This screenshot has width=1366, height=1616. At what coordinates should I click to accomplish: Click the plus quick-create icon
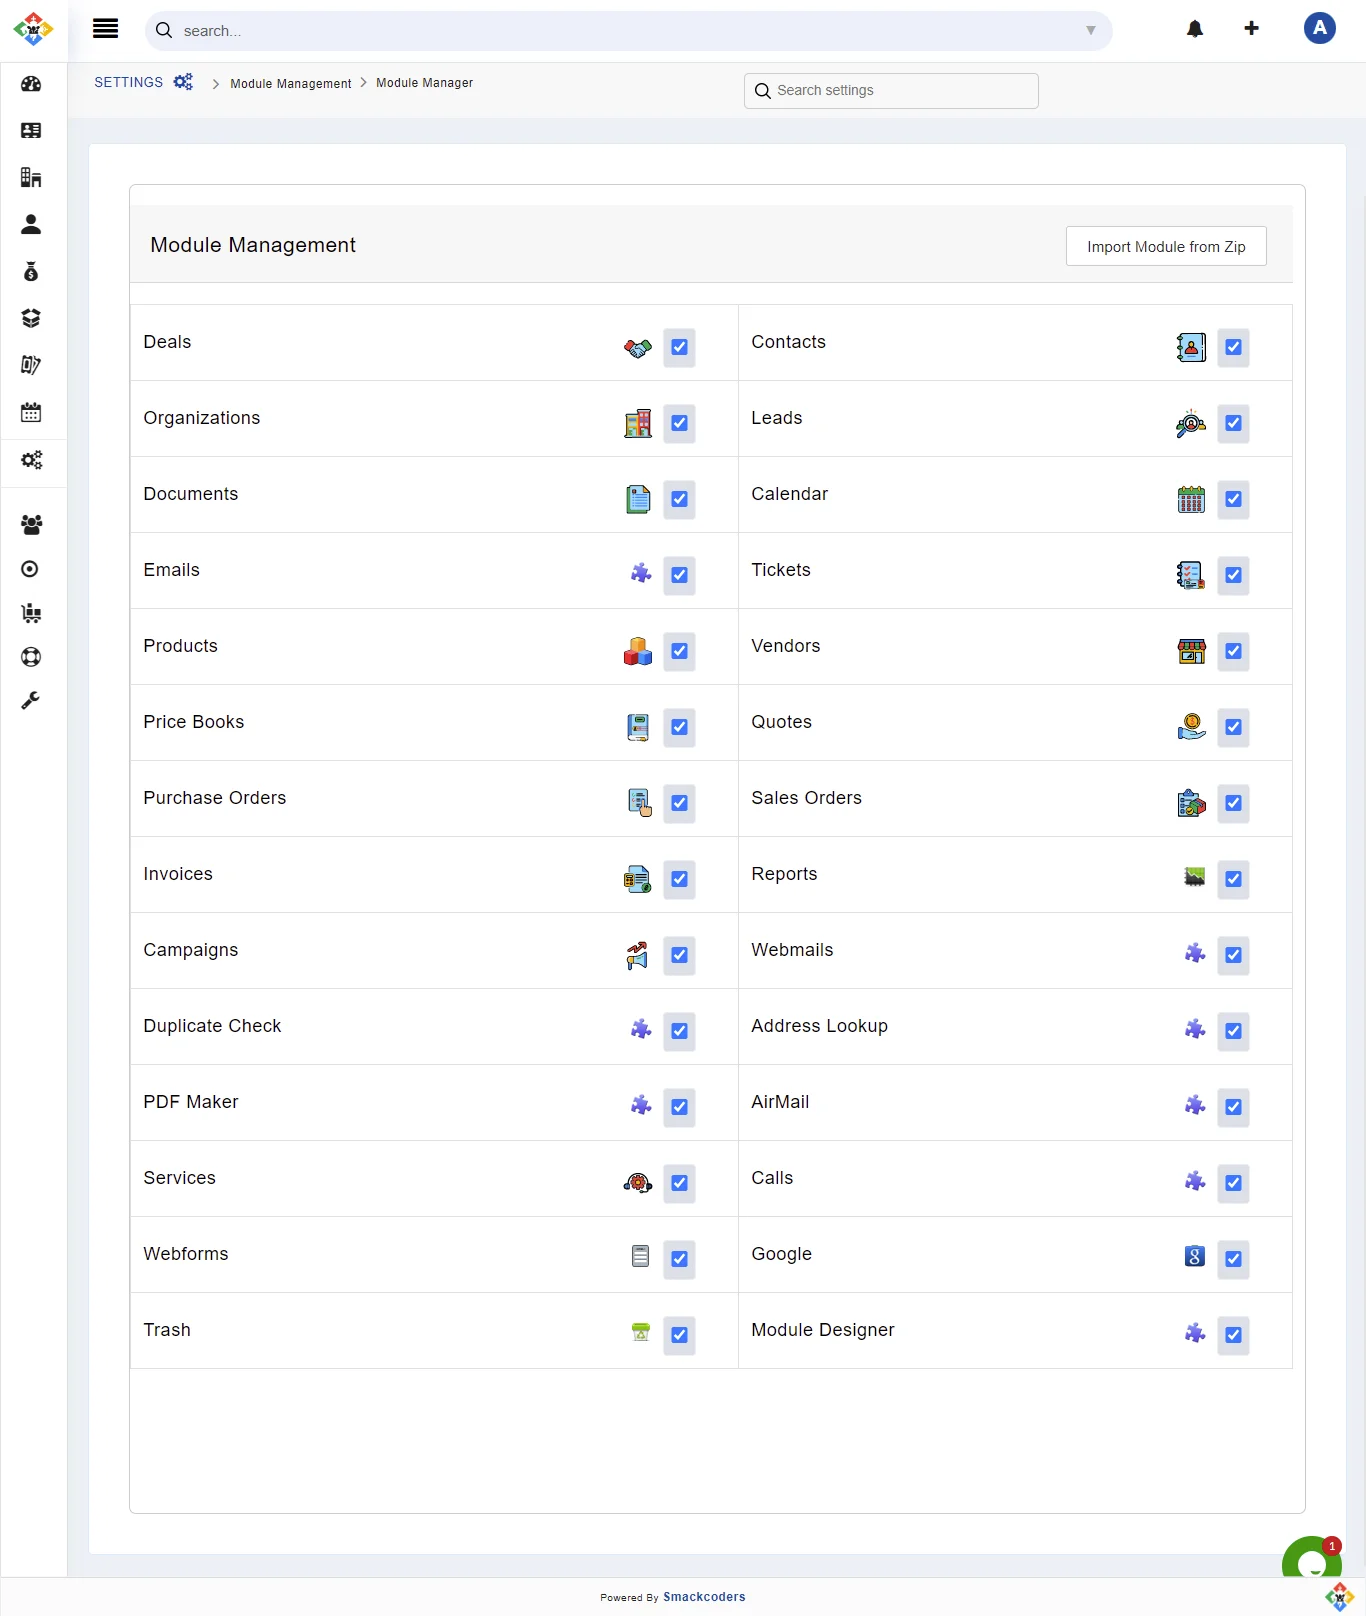1251,28
